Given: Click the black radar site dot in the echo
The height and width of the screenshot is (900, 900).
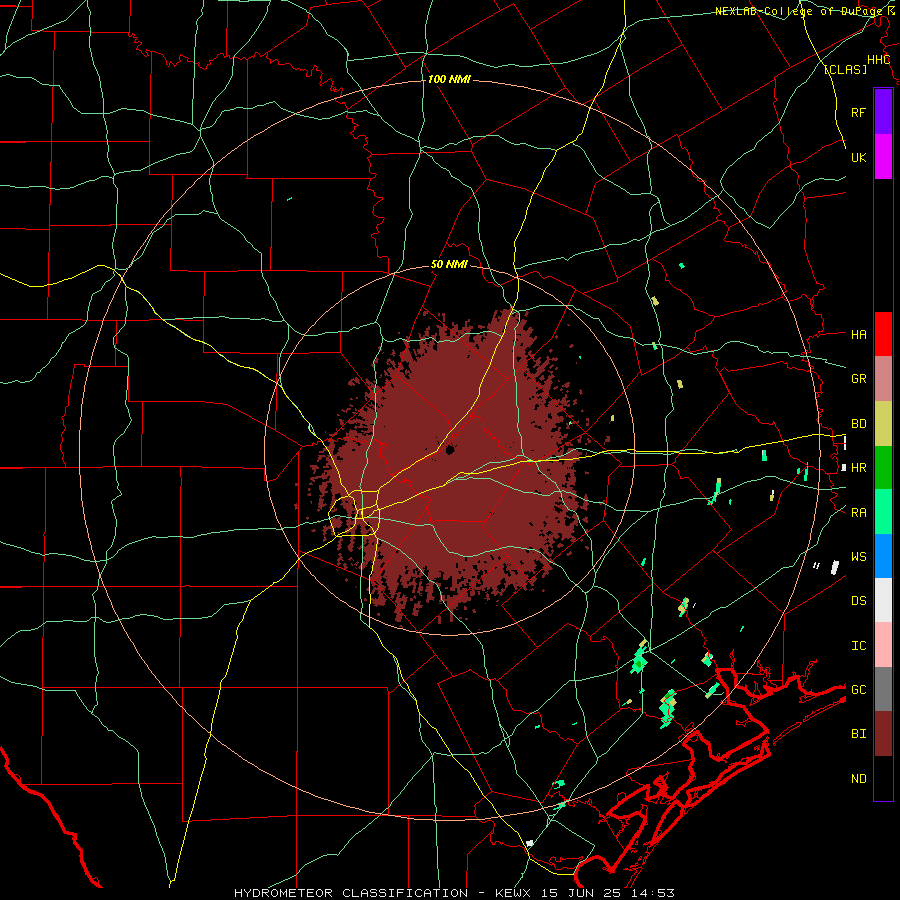Looking at the screenshot, I should pos(450,450).
